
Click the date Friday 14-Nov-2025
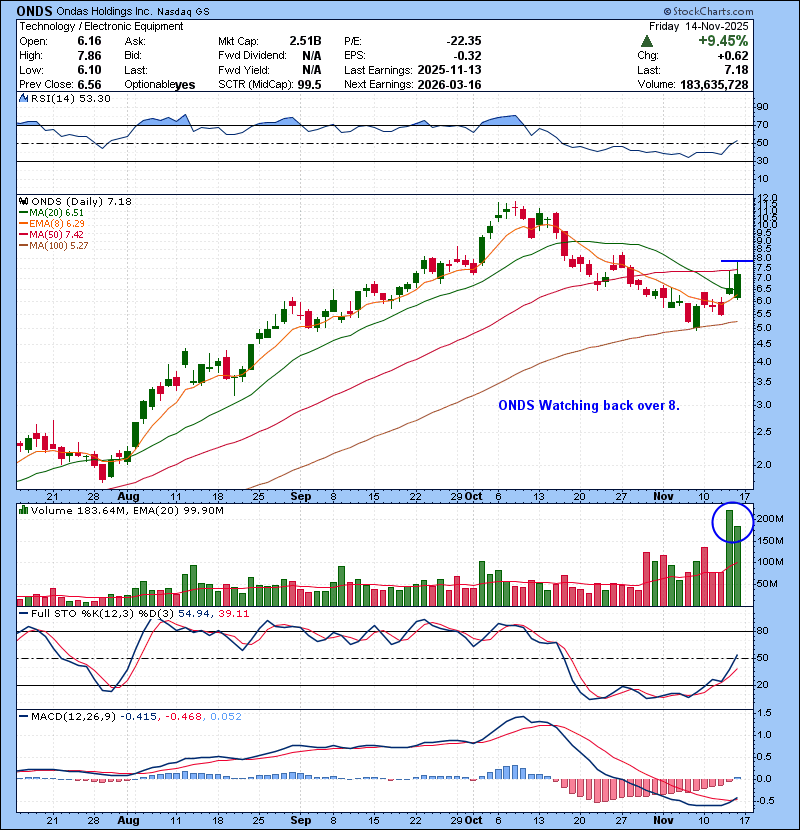tap(698, 26)
